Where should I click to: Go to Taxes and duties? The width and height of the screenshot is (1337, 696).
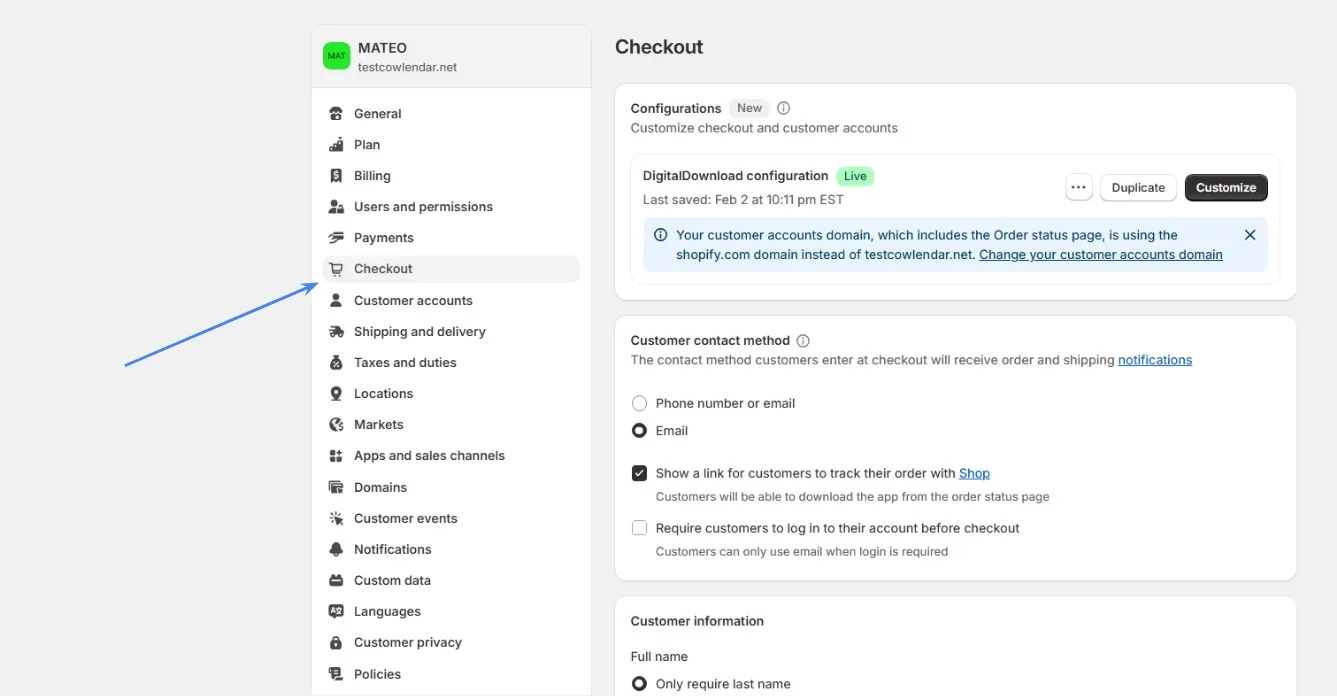click(451, 363)
